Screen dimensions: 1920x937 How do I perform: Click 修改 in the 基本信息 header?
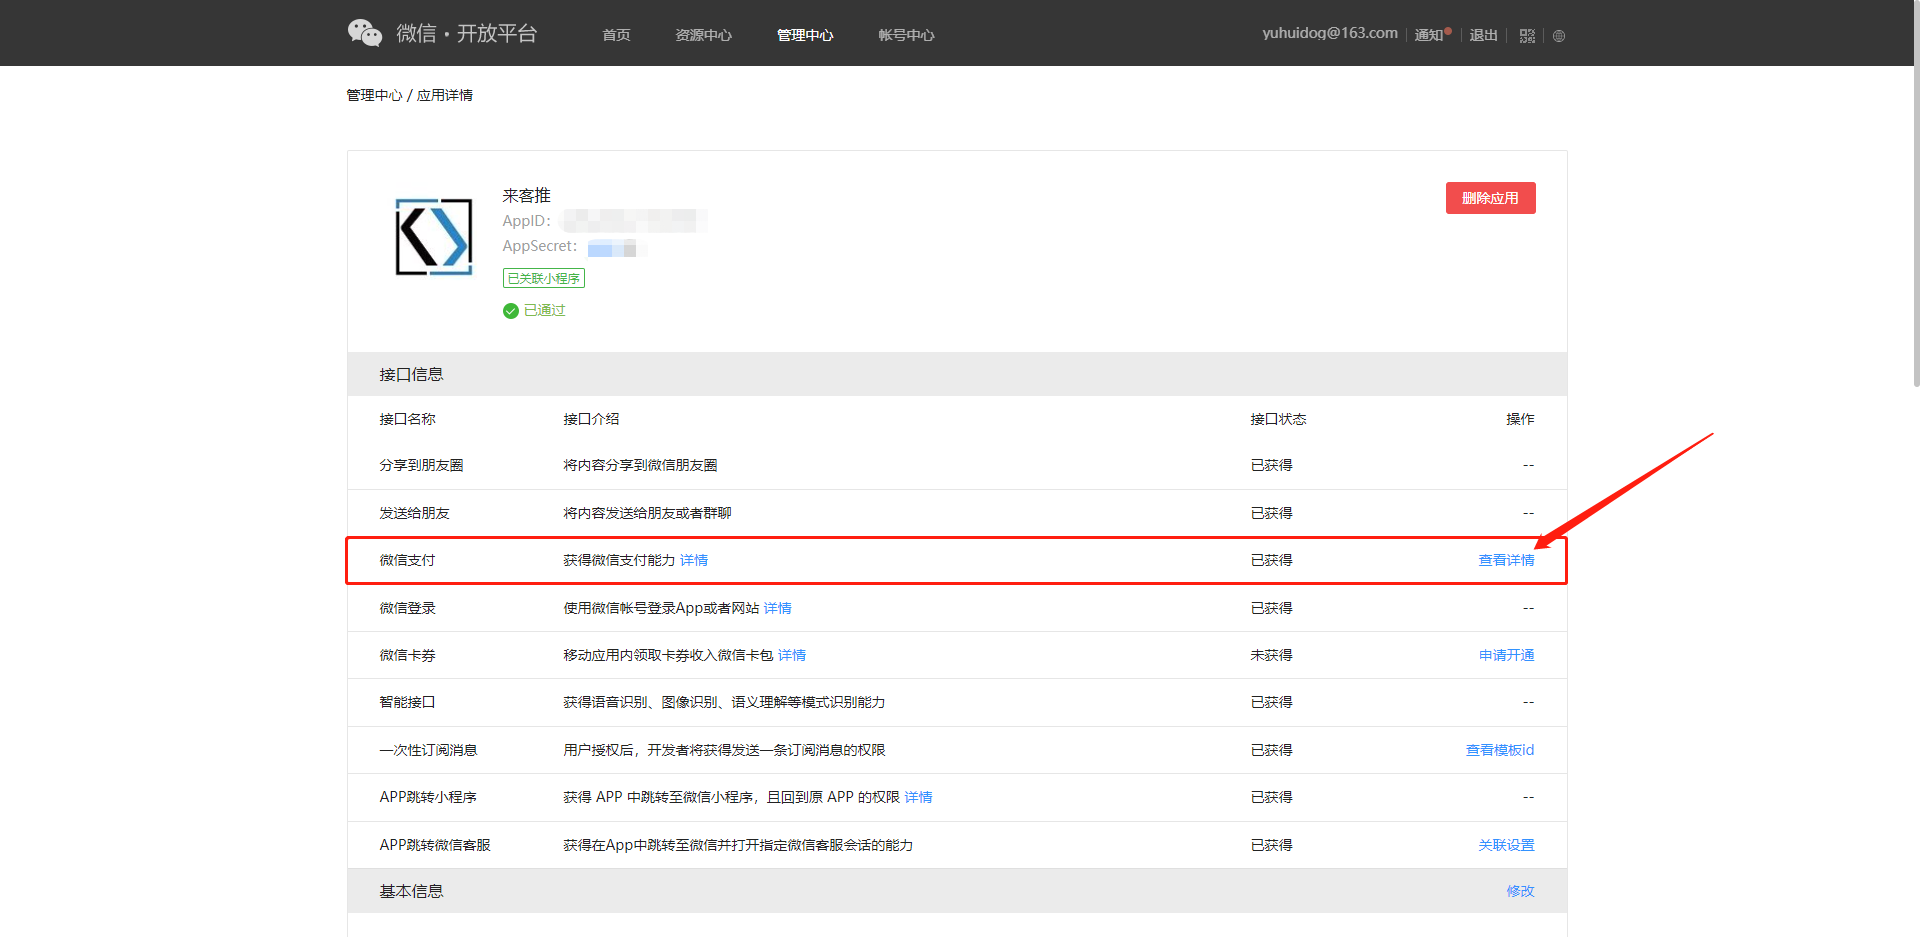point(1520,891)
